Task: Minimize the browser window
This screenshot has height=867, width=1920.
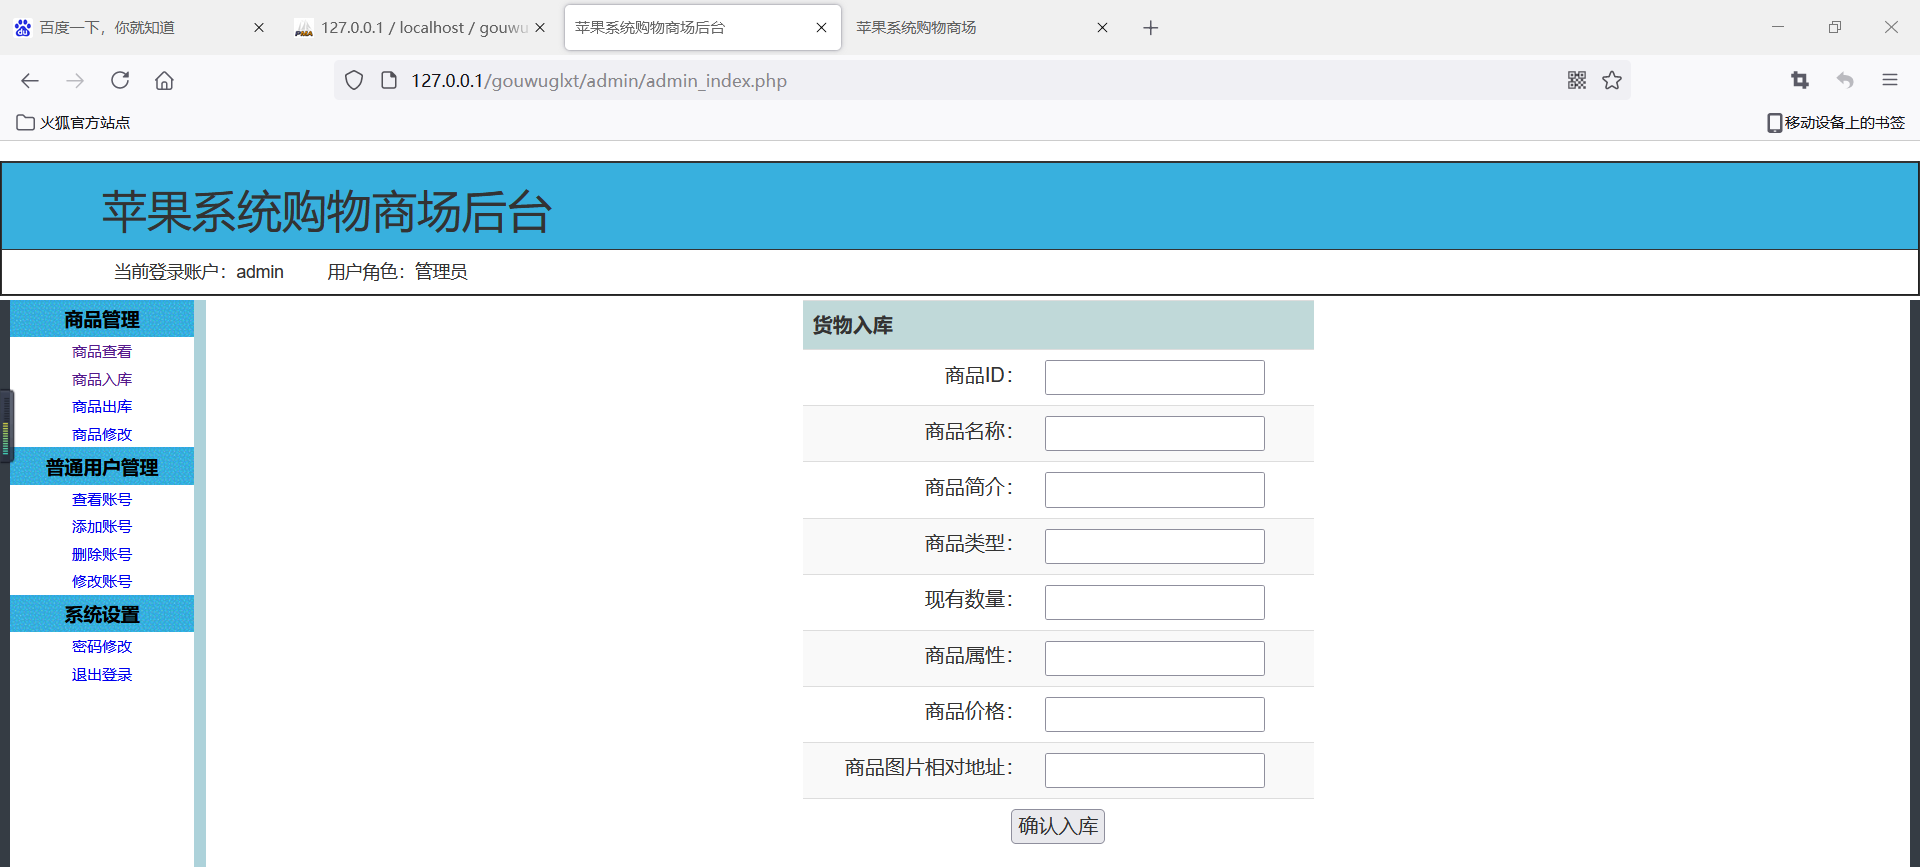Action: (1778, 28)
